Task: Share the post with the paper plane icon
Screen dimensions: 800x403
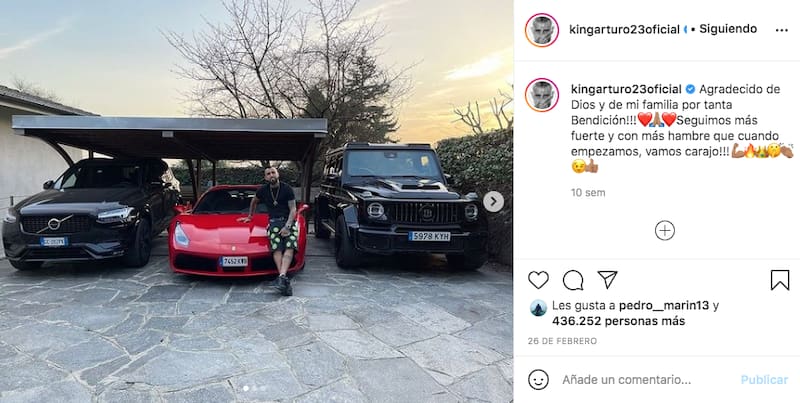Action: pyautogui.click(x=607, y=280)
